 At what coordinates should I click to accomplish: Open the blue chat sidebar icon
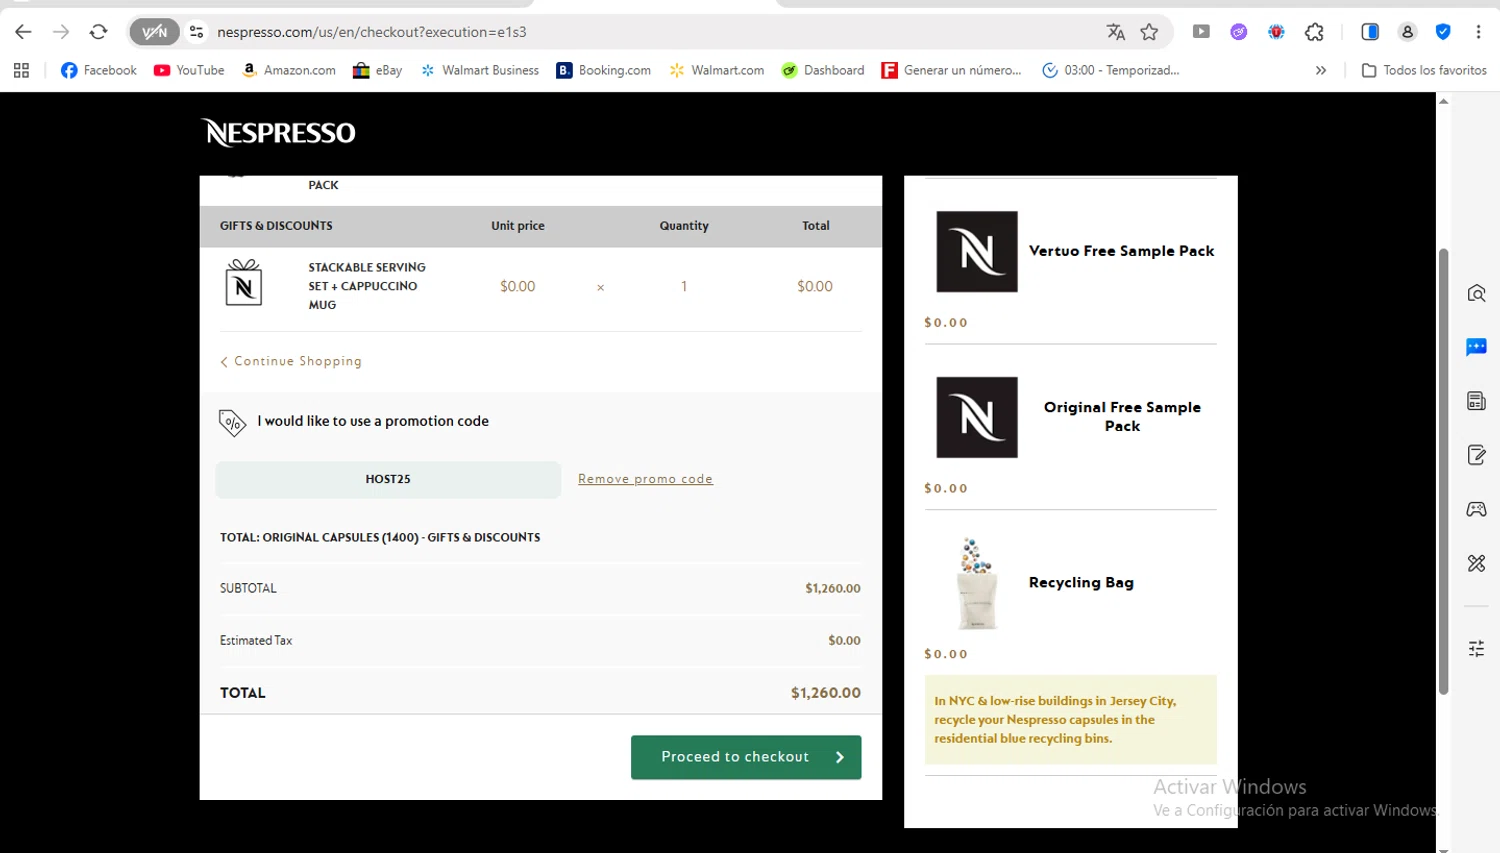pyautogui.click(x=1476, y=347)
